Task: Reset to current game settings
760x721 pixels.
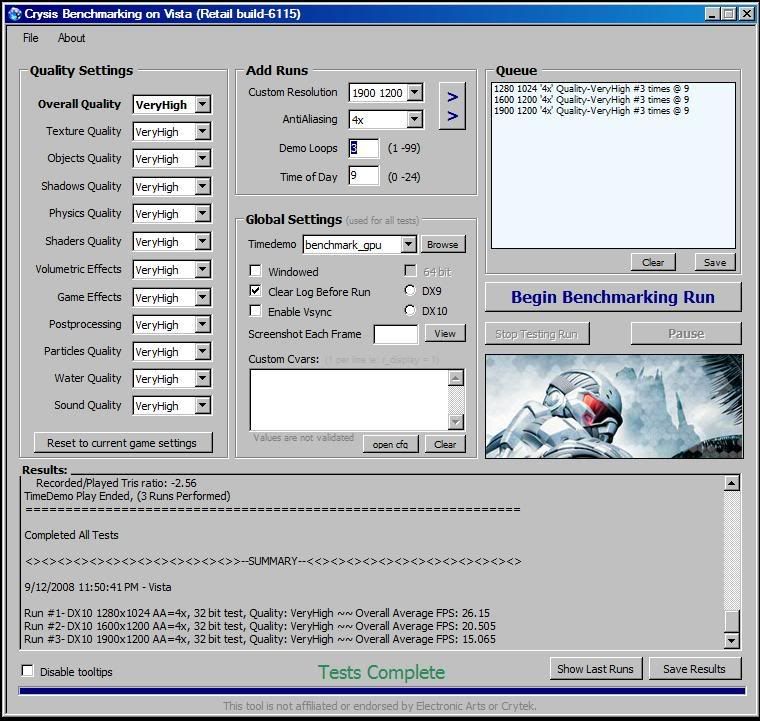Action: (x=123, y=443)
